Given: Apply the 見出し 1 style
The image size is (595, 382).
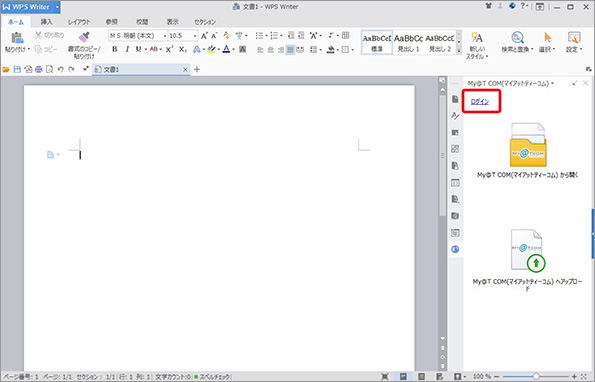Looking at the screenshot, I should pyautogui.click(x=408, y=42).
